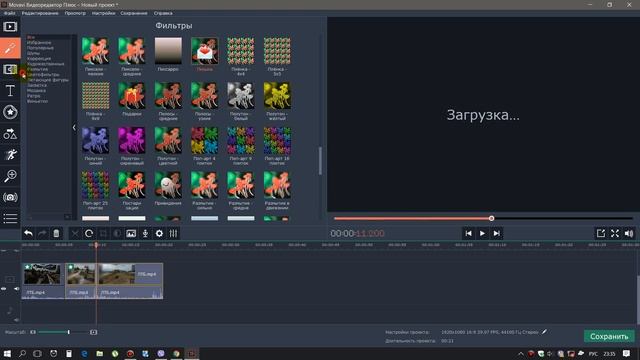Screen dimensions: 640x360
Task: Select the Избранное filter category
Action: point(39,42)
